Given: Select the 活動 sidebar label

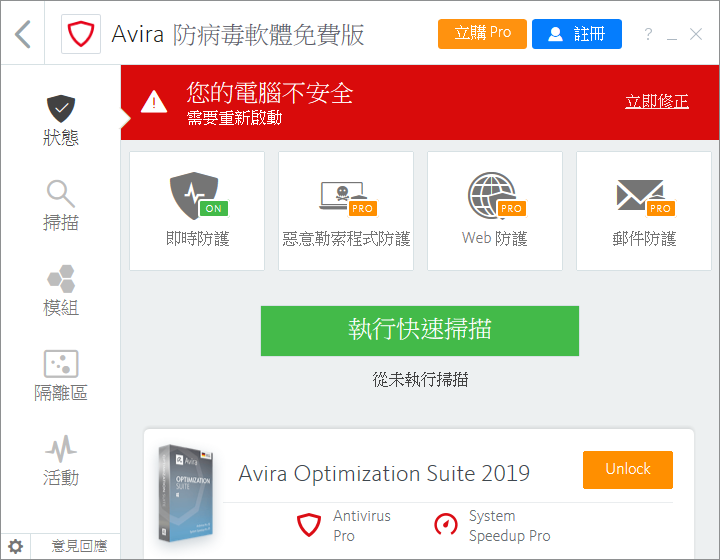Looking at the screenshot, I should [x=61, y=477].
